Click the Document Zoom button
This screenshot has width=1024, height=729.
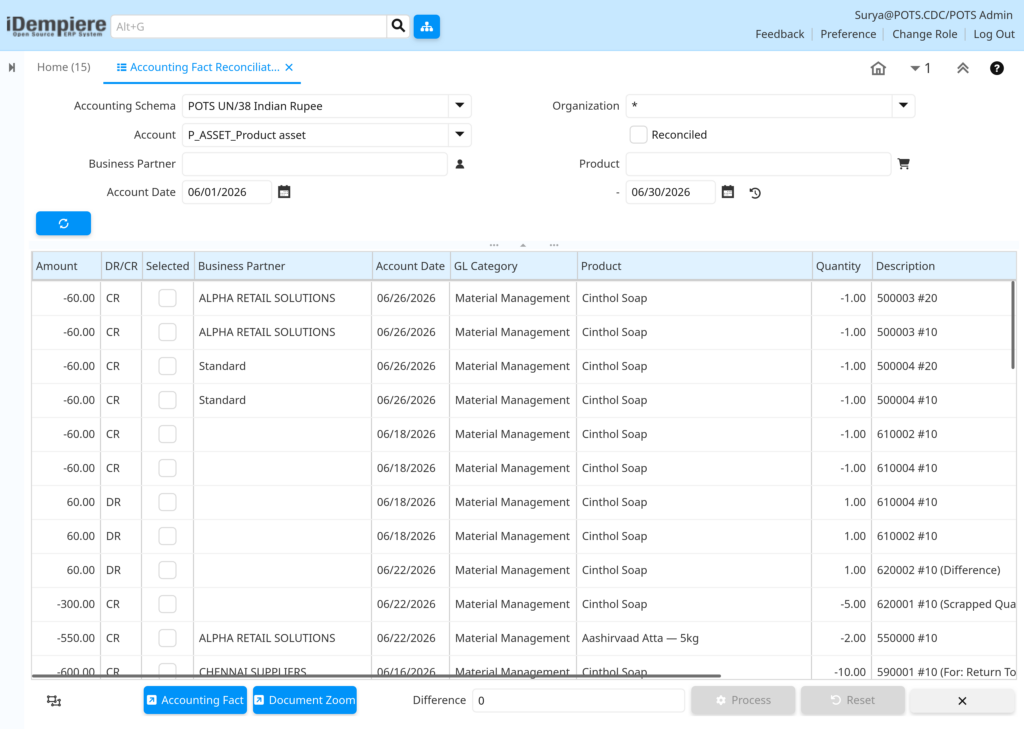[305, 700]
